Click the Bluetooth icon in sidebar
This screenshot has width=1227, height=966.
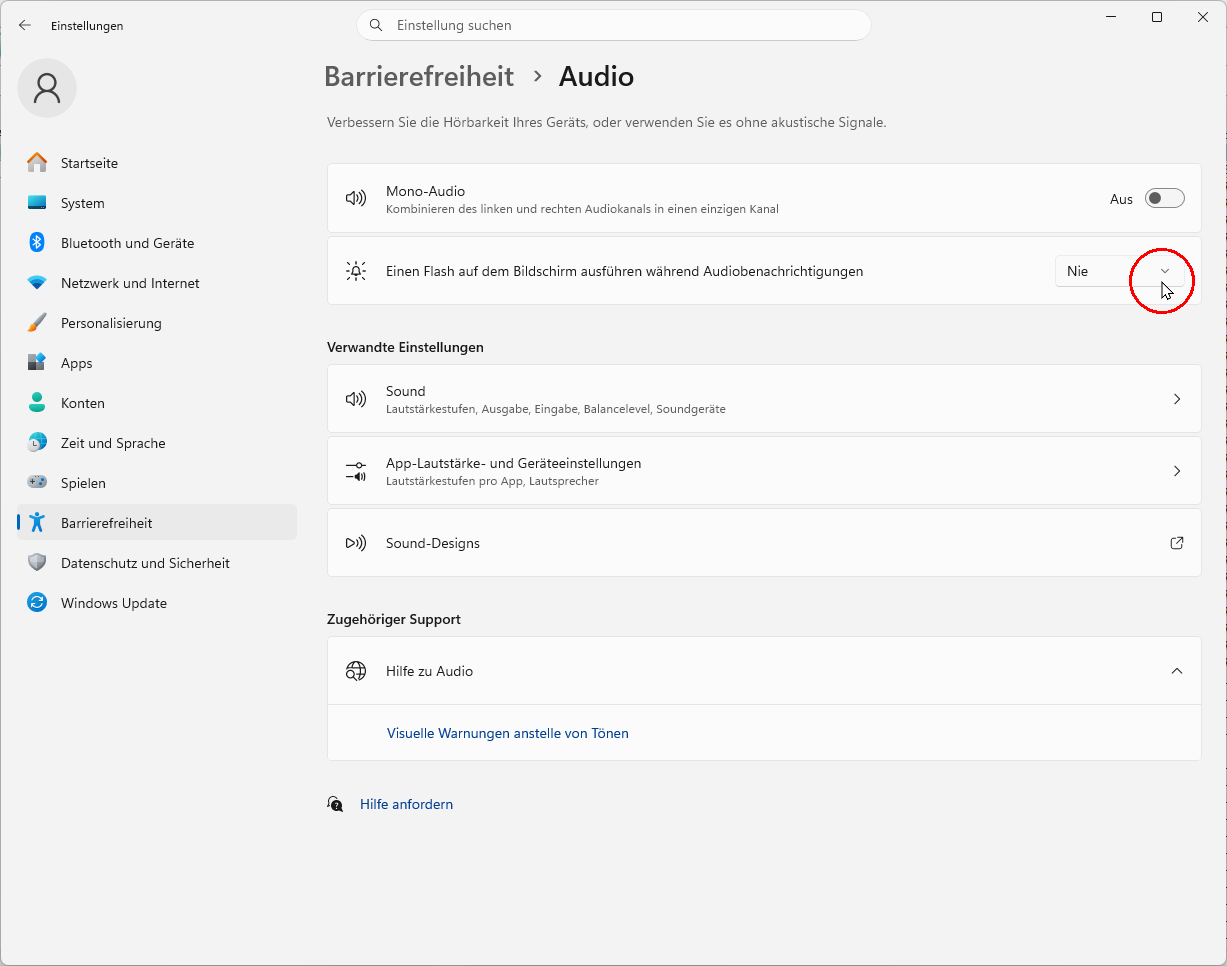37,243
